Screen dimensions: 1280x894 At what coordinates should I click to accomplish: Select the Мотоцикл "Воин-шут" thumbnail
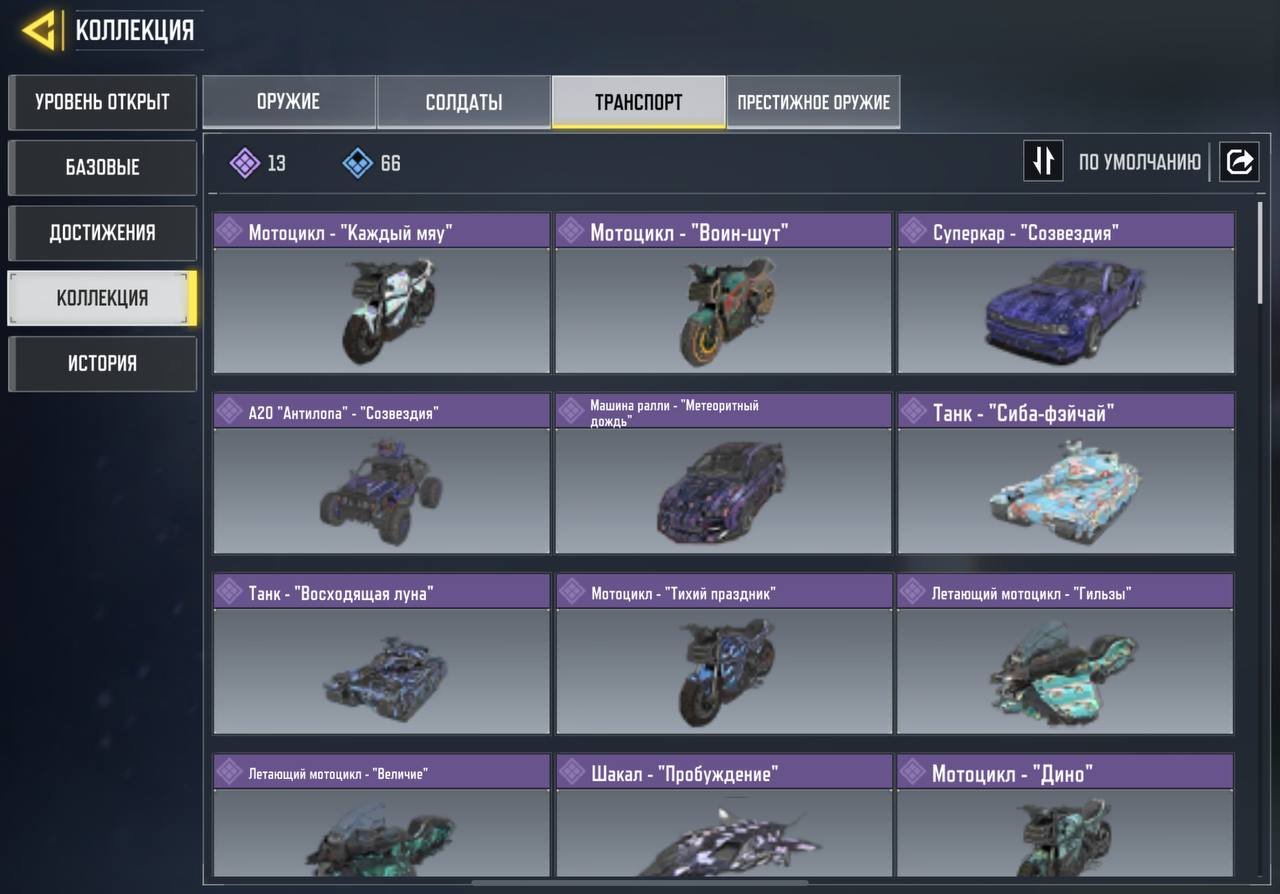pyautogui.click(x=723, y=310)
